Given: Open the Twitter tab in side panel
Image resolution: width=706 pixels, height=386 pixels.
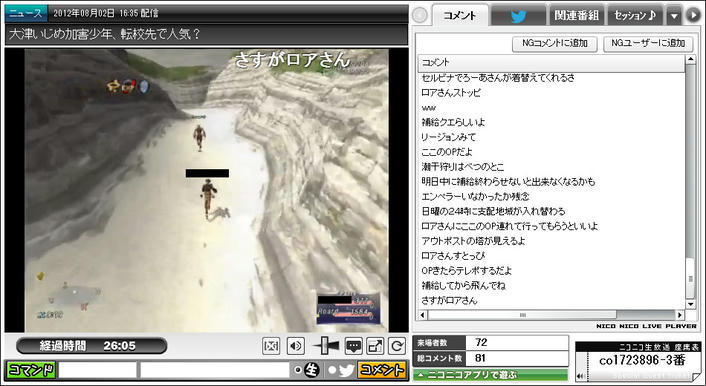Looking at the screenshot, I should pyautogui.click(x=518, y=16).
